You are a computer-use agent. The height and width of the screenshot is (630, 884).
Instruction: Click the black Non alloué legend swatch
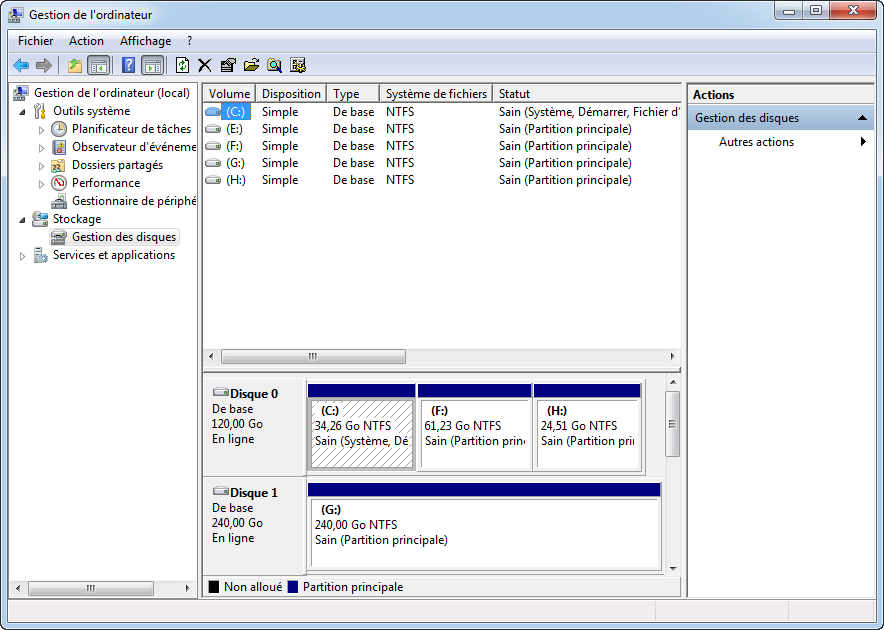(214, 587)
